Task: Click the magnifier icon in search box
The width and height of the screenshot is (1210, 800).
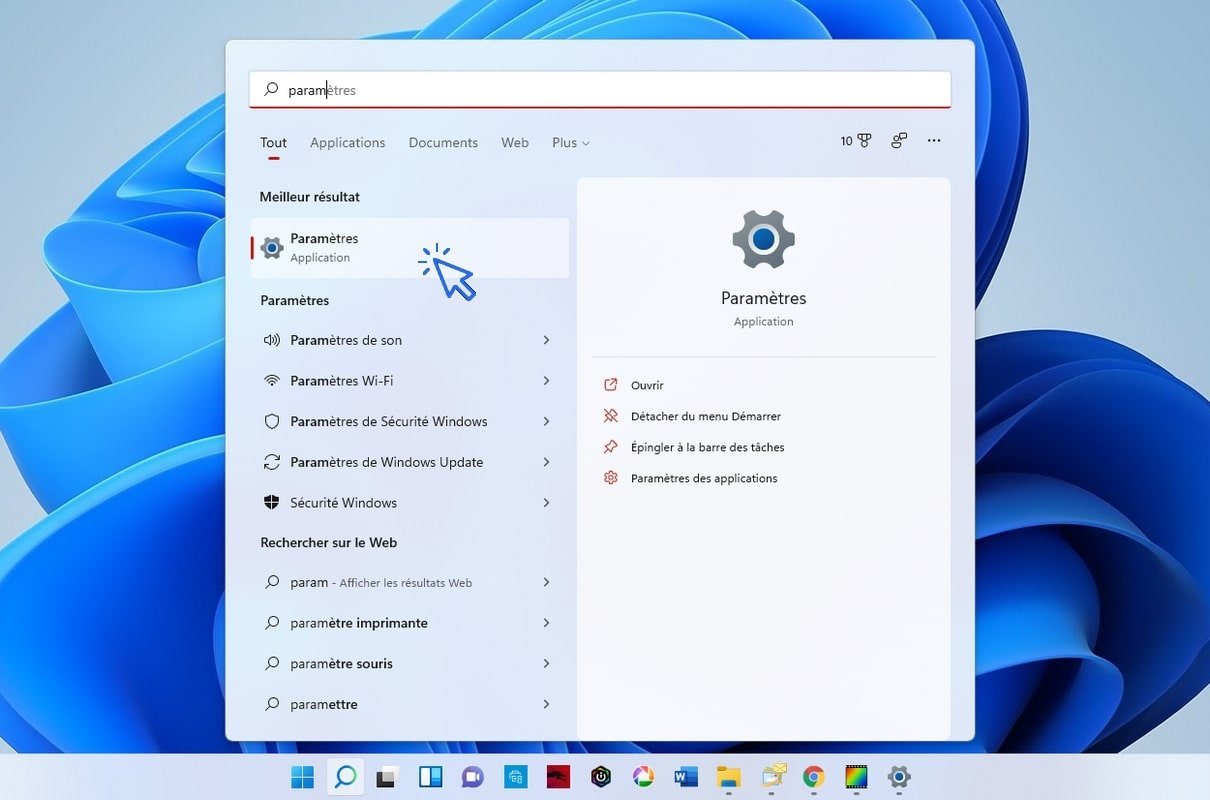Action: pos(271,89)
